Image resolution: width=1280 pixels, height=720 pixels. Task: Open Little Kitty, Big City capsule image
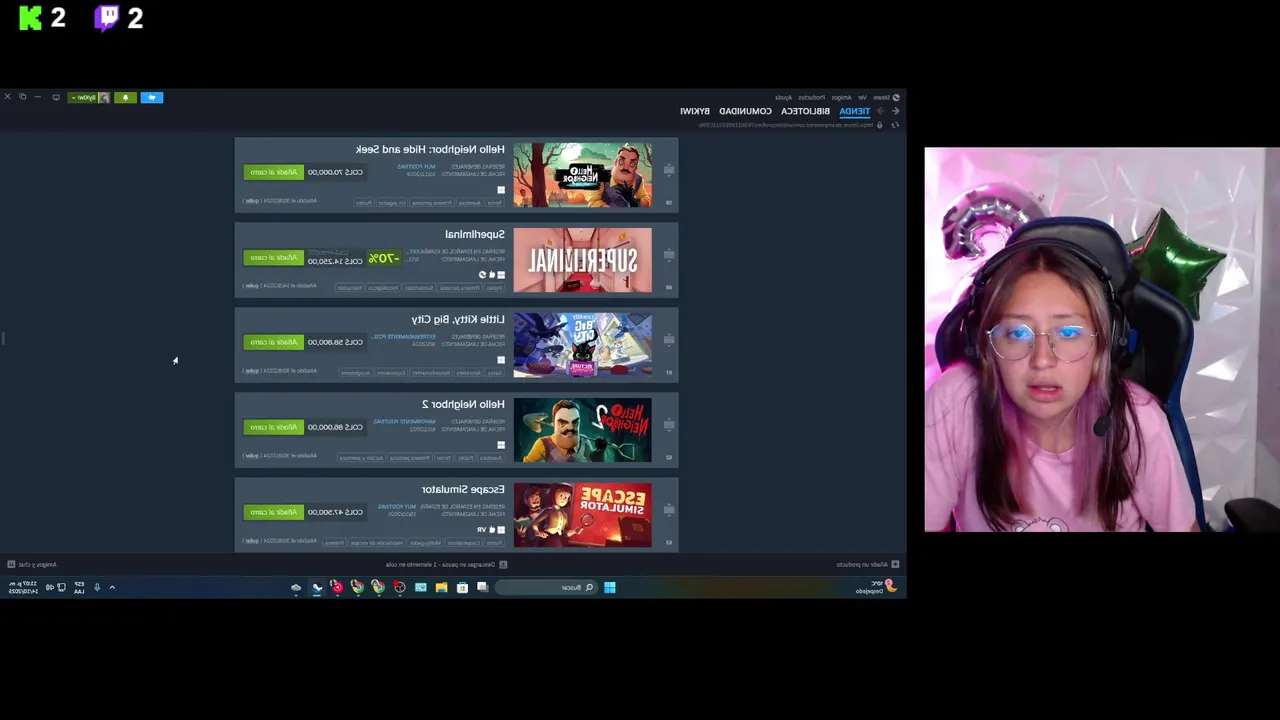(582, 345)
